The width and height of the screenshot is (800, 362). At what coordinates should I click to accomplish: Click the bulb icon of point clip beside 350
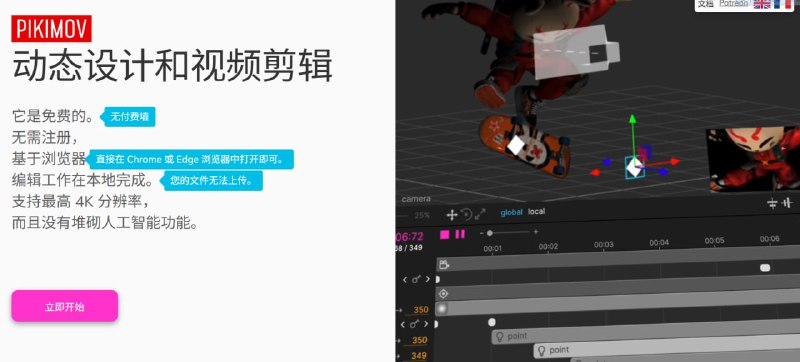click(x=500, y=337)
